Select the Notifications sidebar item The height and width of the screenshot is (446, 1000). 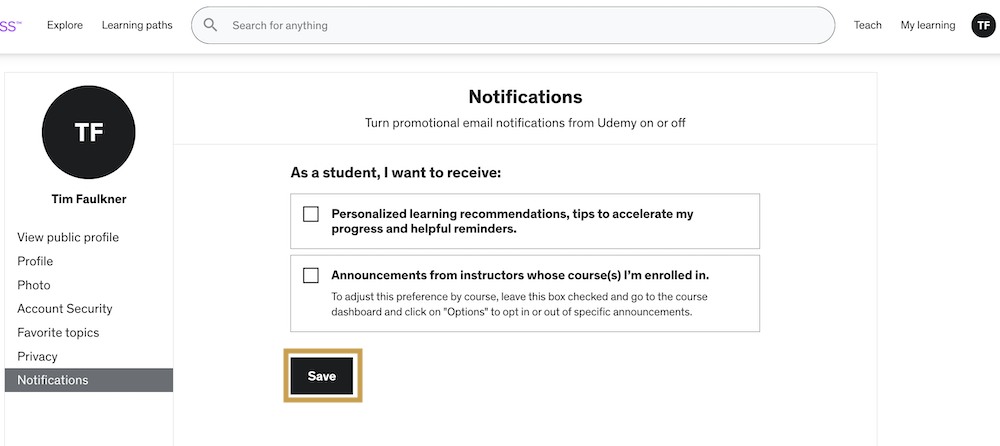[x=53, y=380]
